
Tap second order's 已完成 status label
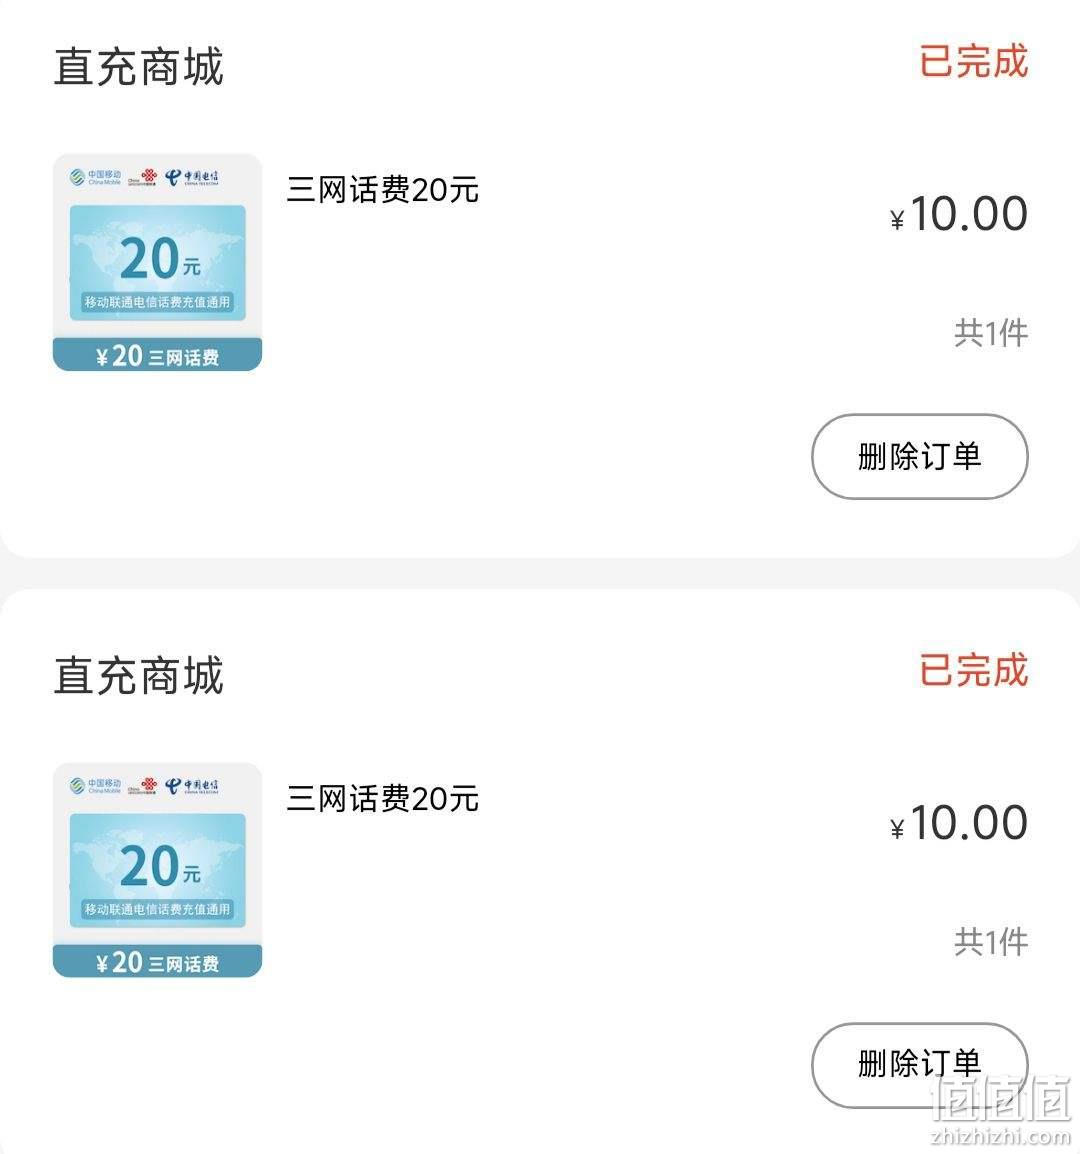point(973,670)
